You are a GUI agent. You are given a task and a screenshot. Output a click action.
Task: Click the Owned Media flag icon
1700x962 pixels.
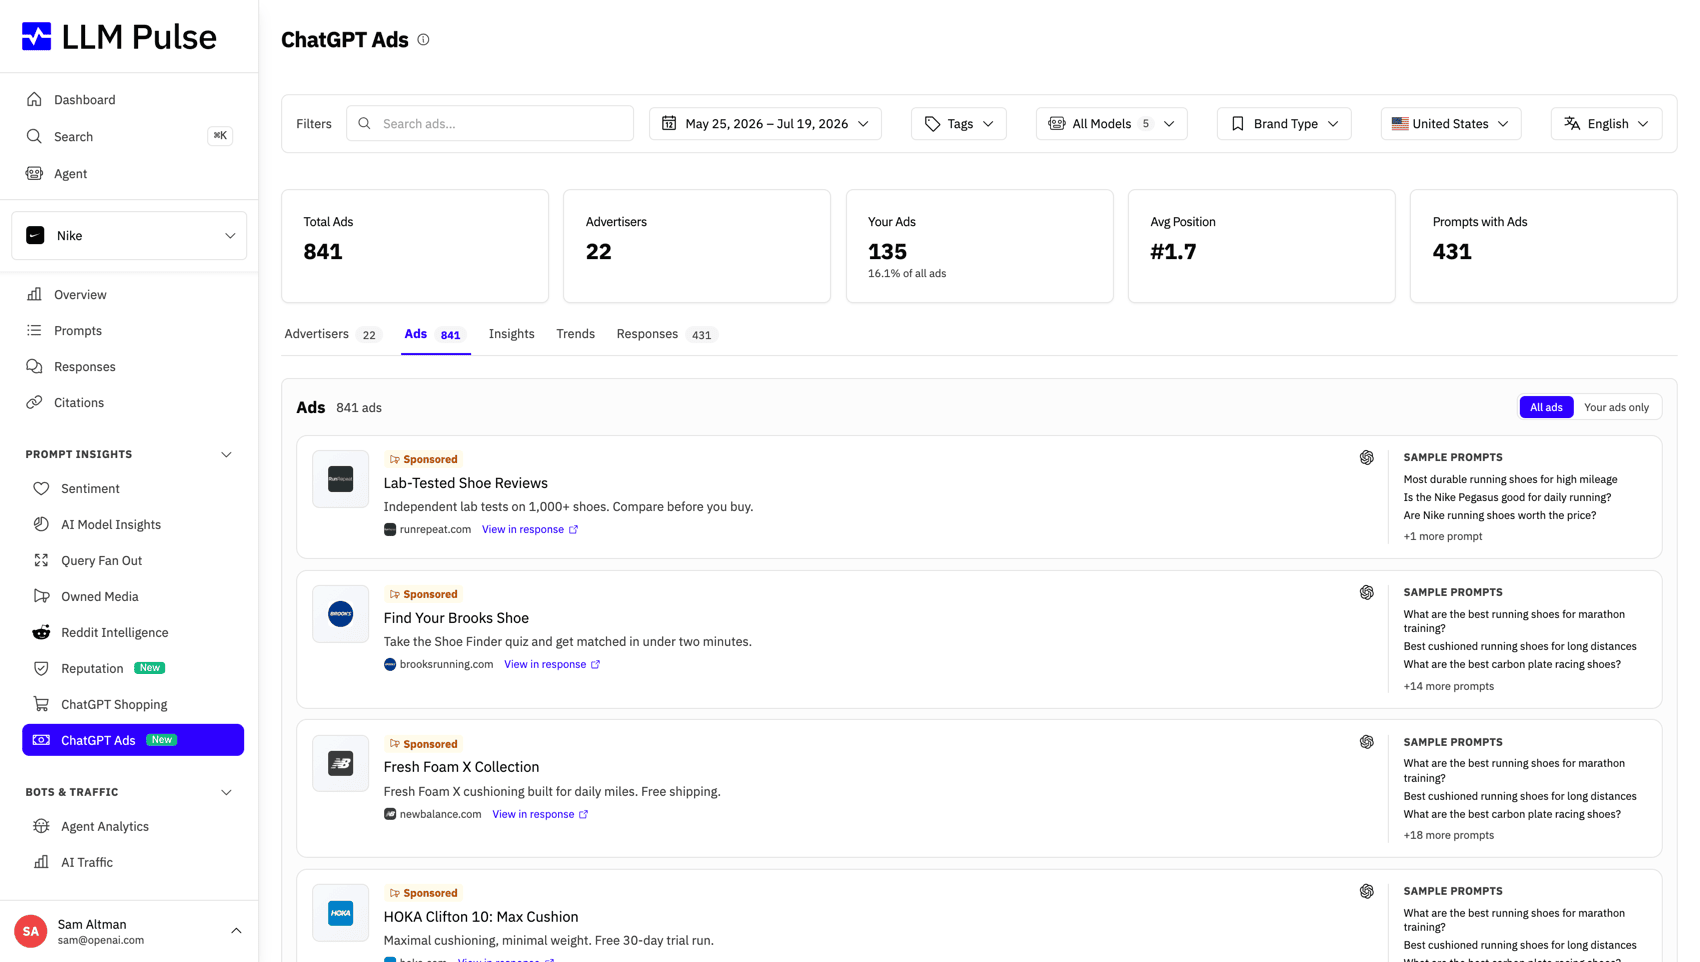pyautogui.click(x=41, y=596)
